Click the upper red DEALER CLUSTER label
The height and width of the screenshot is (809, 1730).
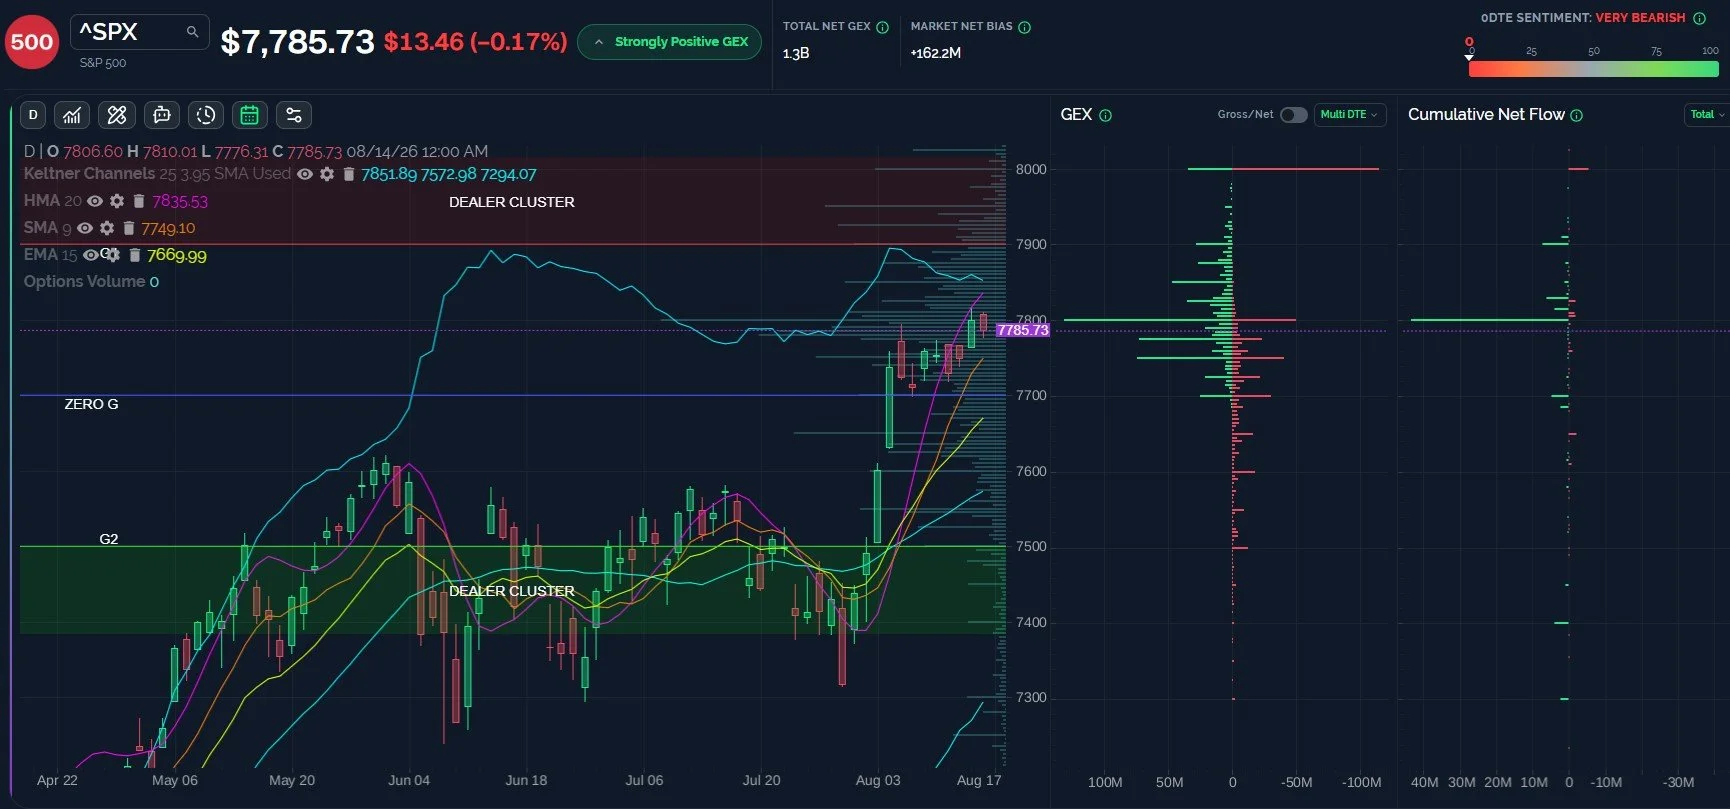(x=512, y=202)
